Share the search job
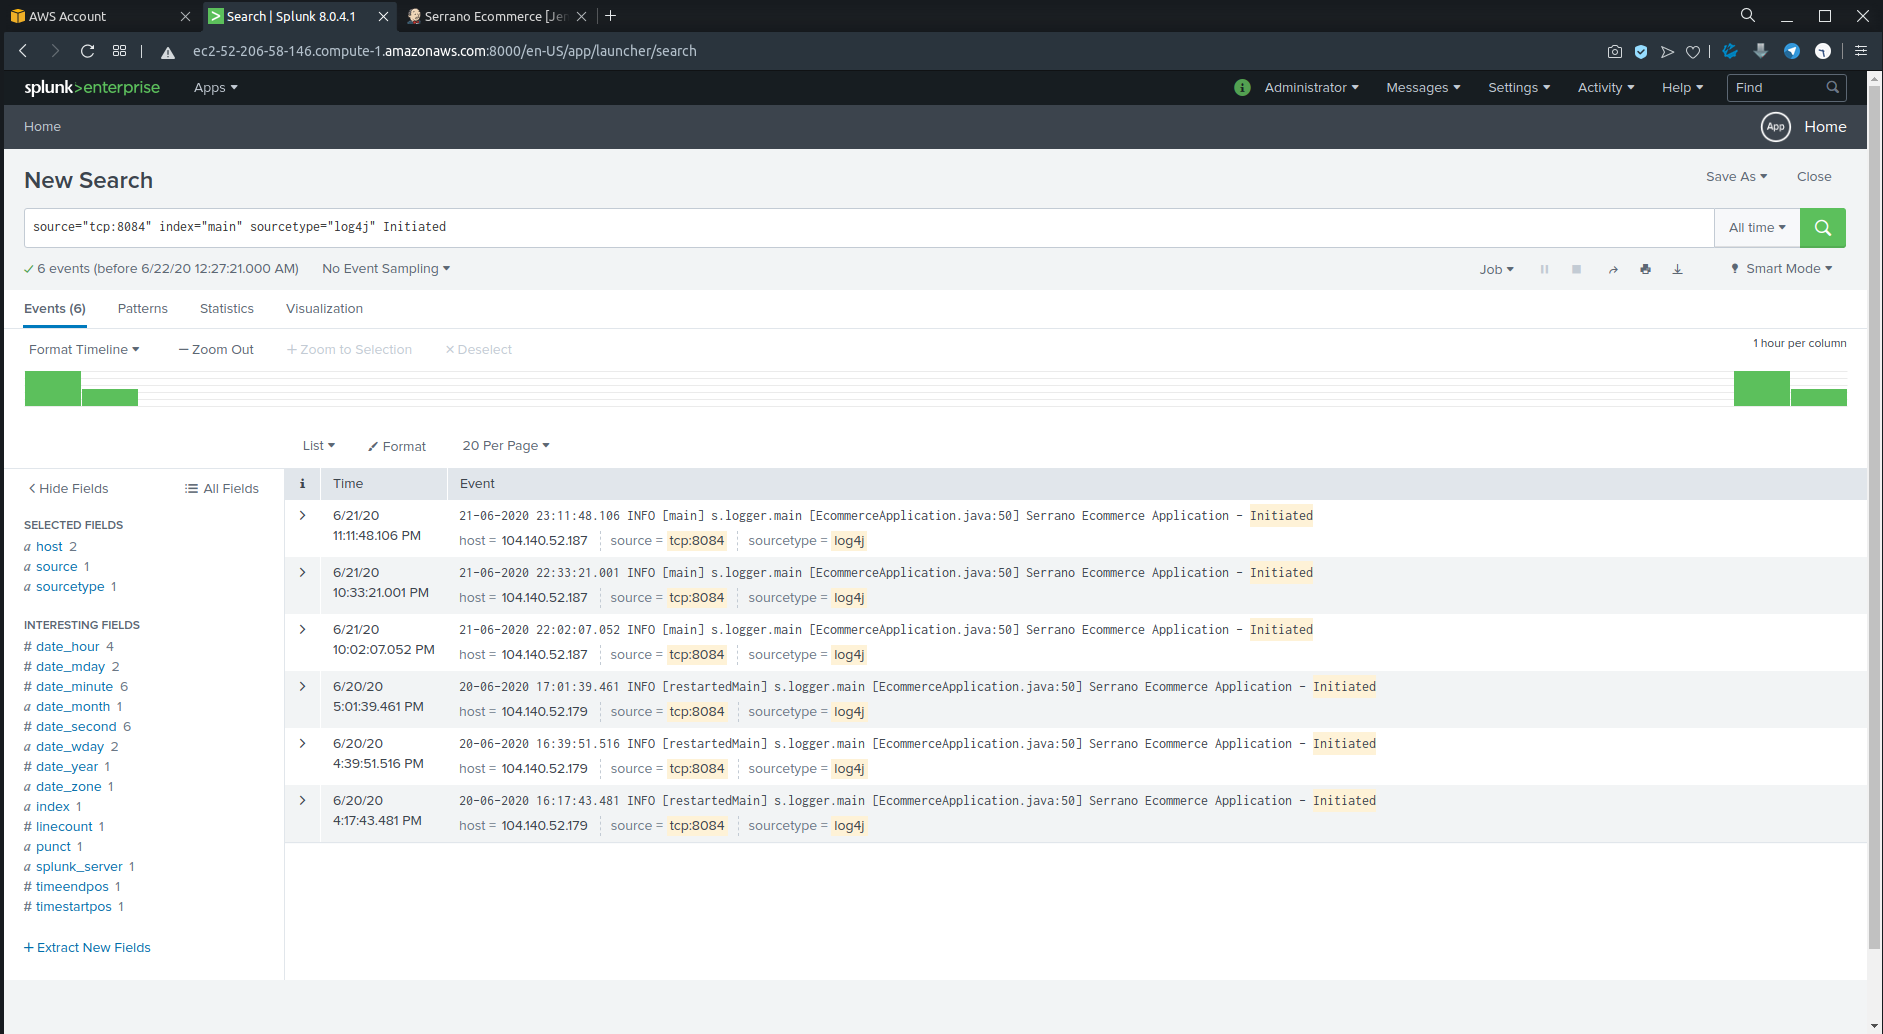Screen dimensions: 1883x1034 (1613, 269)
